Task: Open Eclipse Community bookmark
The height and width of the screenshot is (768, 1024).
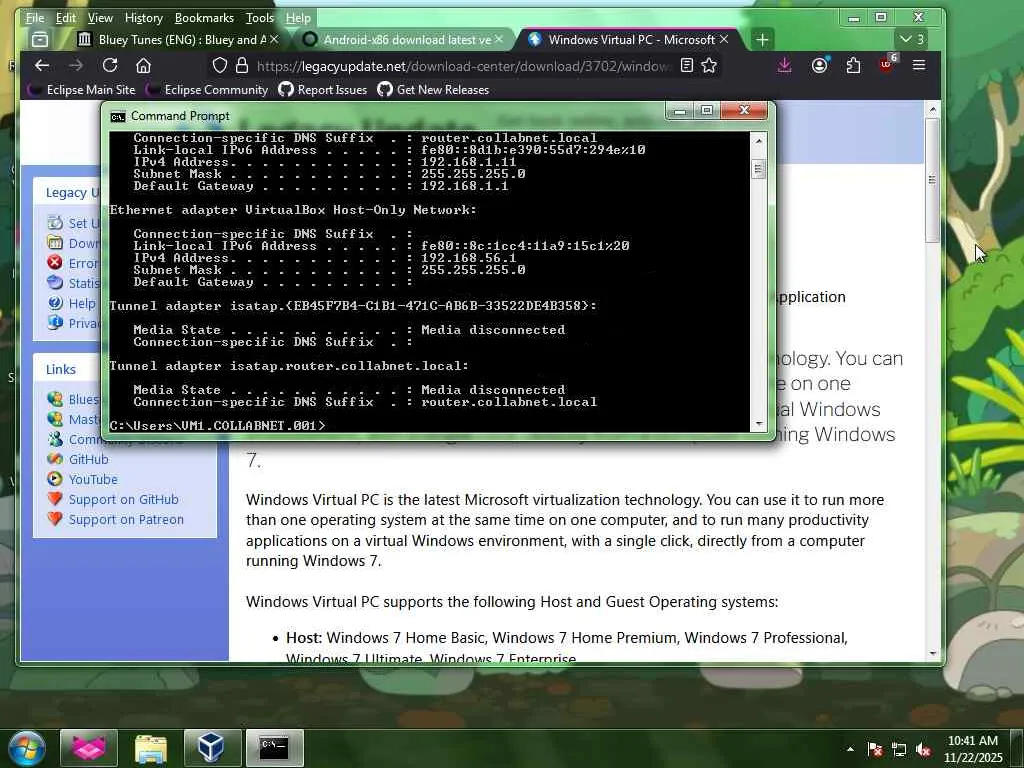Action: click(x=207, y=90)
